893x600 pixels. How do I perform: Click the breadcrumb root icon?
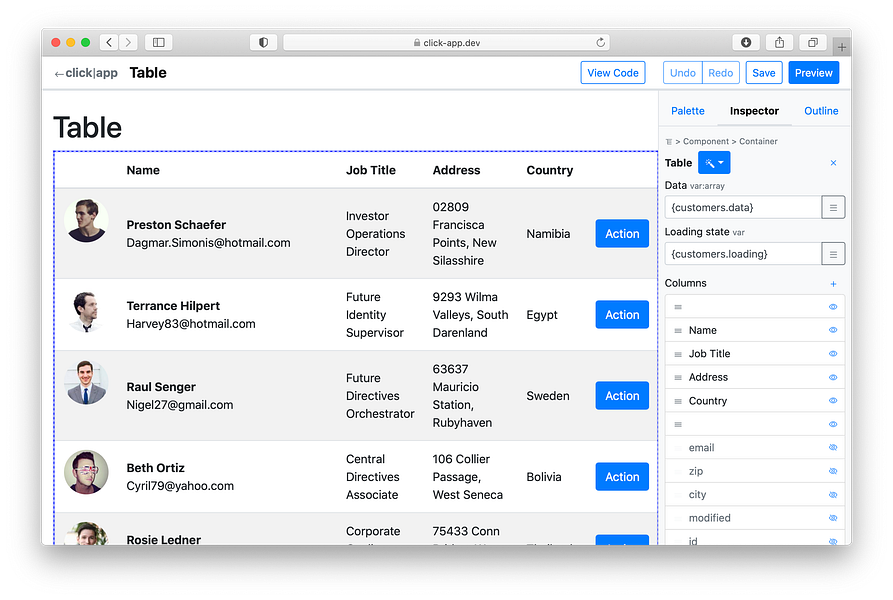(669, 142)
